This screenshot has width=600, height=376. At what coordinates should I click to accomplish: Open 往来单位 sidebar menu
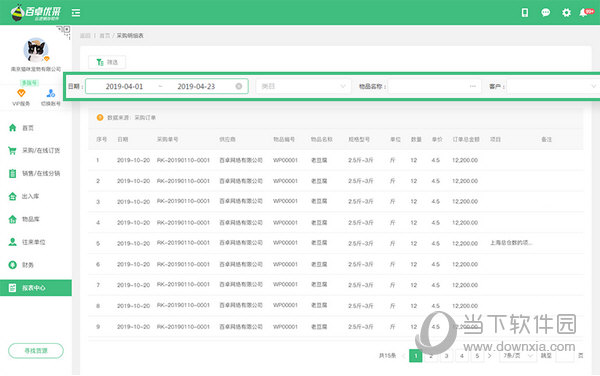coord(27,242)
